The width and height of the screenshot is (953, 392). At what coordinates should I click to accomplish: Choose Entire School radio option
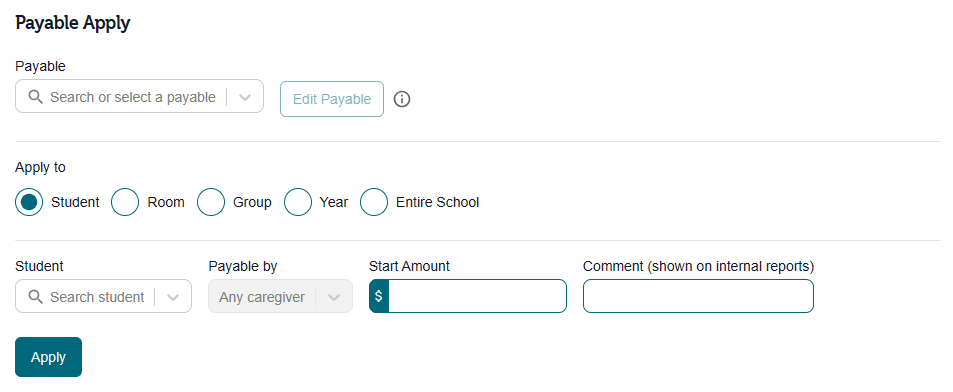(x=374, y=202)
